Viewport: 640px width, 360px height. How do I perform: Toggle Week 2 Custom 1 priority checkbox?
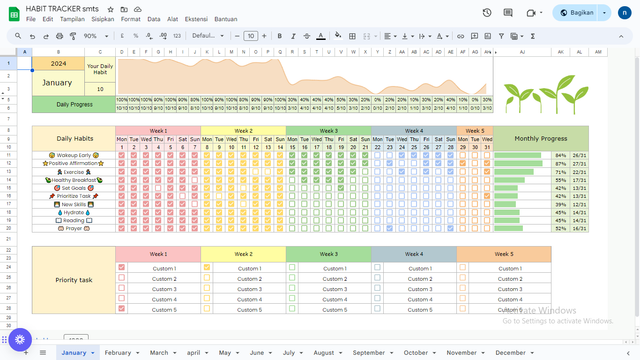click(207, 267)
